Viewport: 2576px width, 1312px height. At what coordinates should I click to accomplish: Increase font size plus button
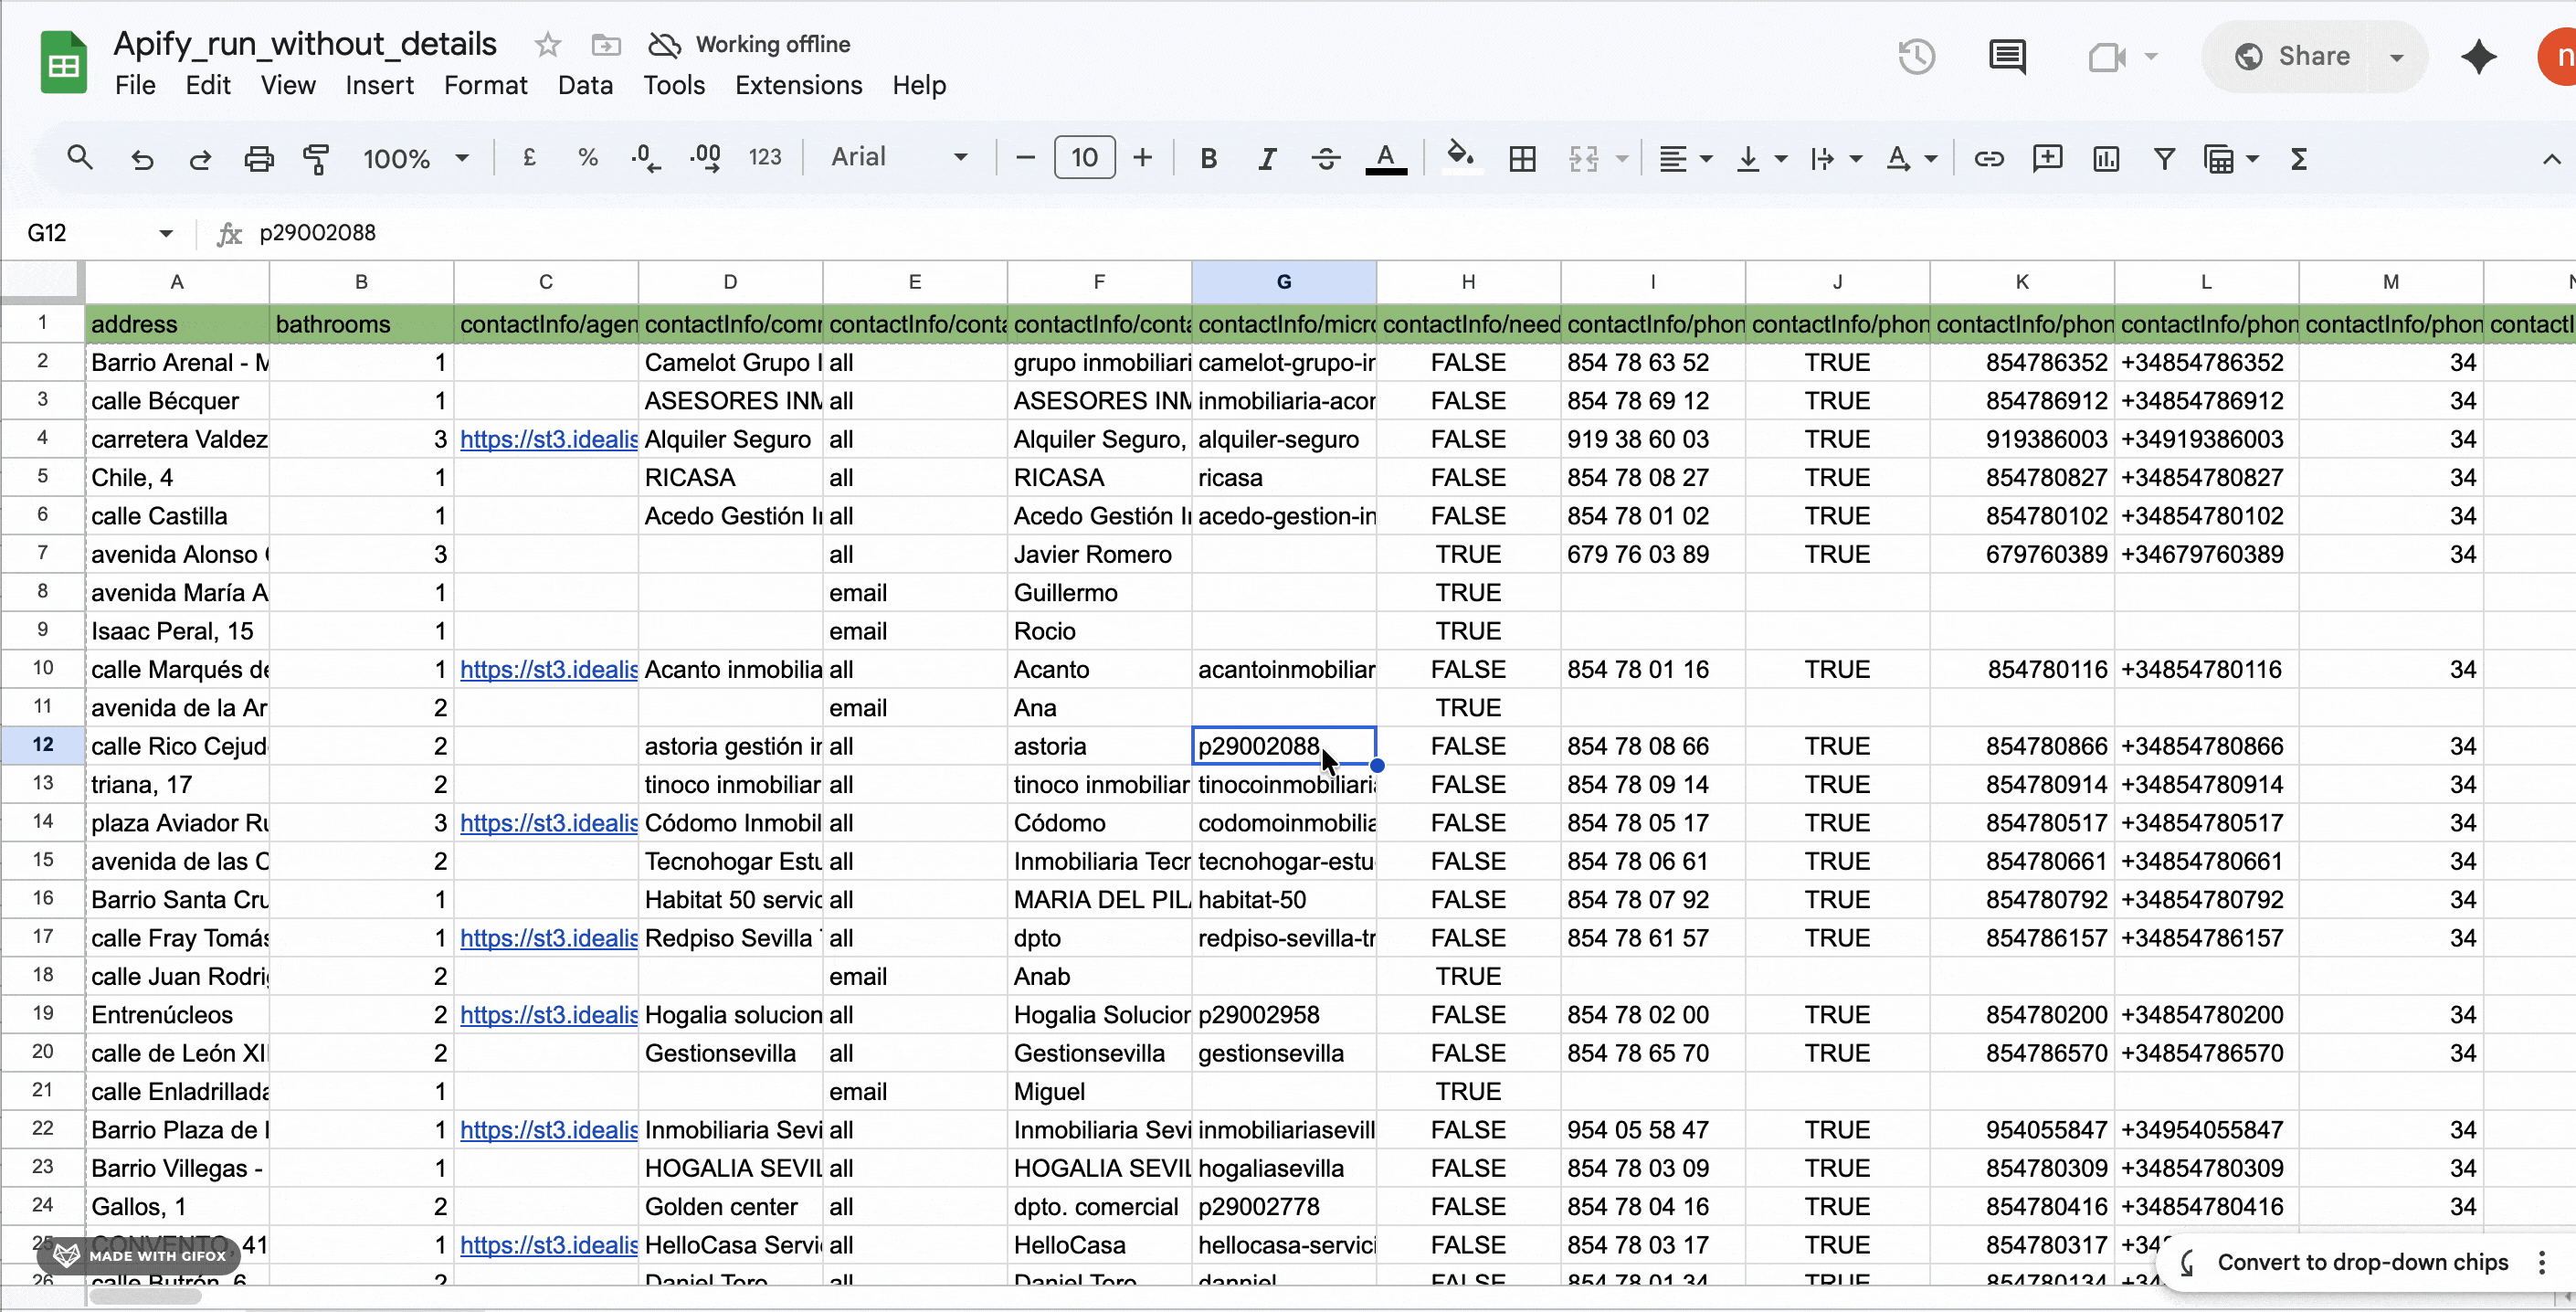1143,158
